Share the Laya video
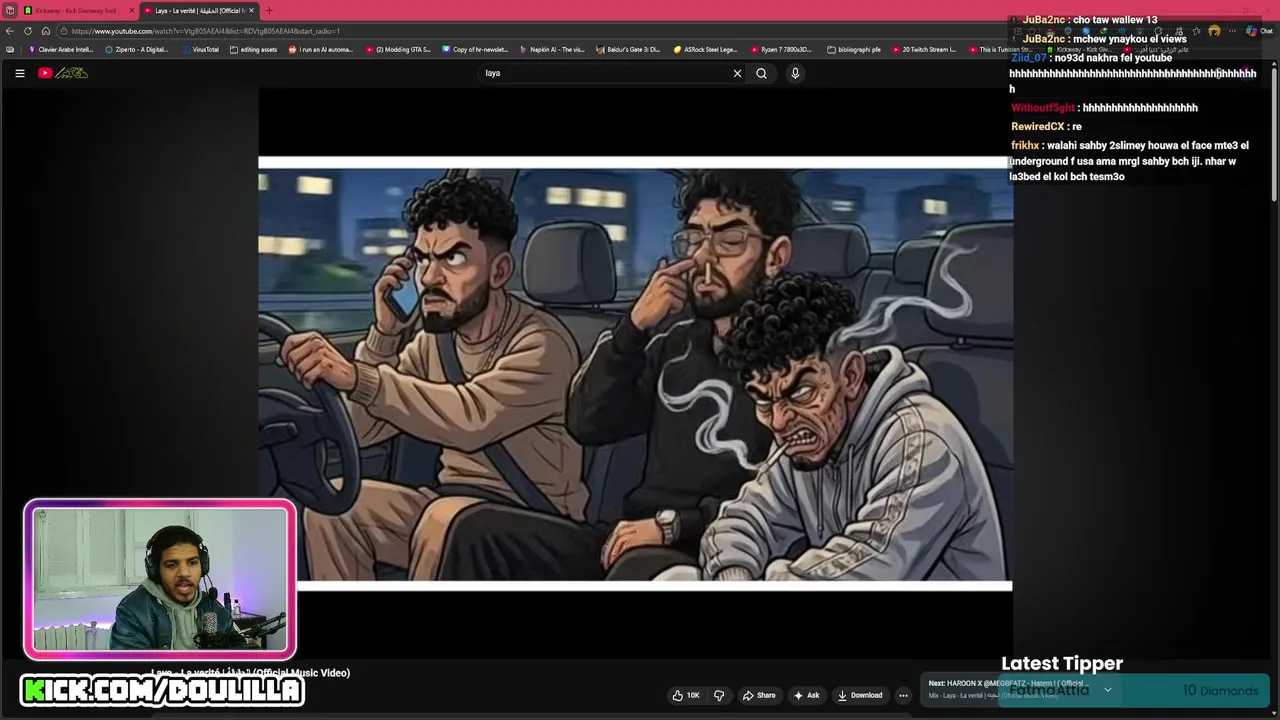The width and height of the screenshot is (1280, 720). tap(759, 695)
